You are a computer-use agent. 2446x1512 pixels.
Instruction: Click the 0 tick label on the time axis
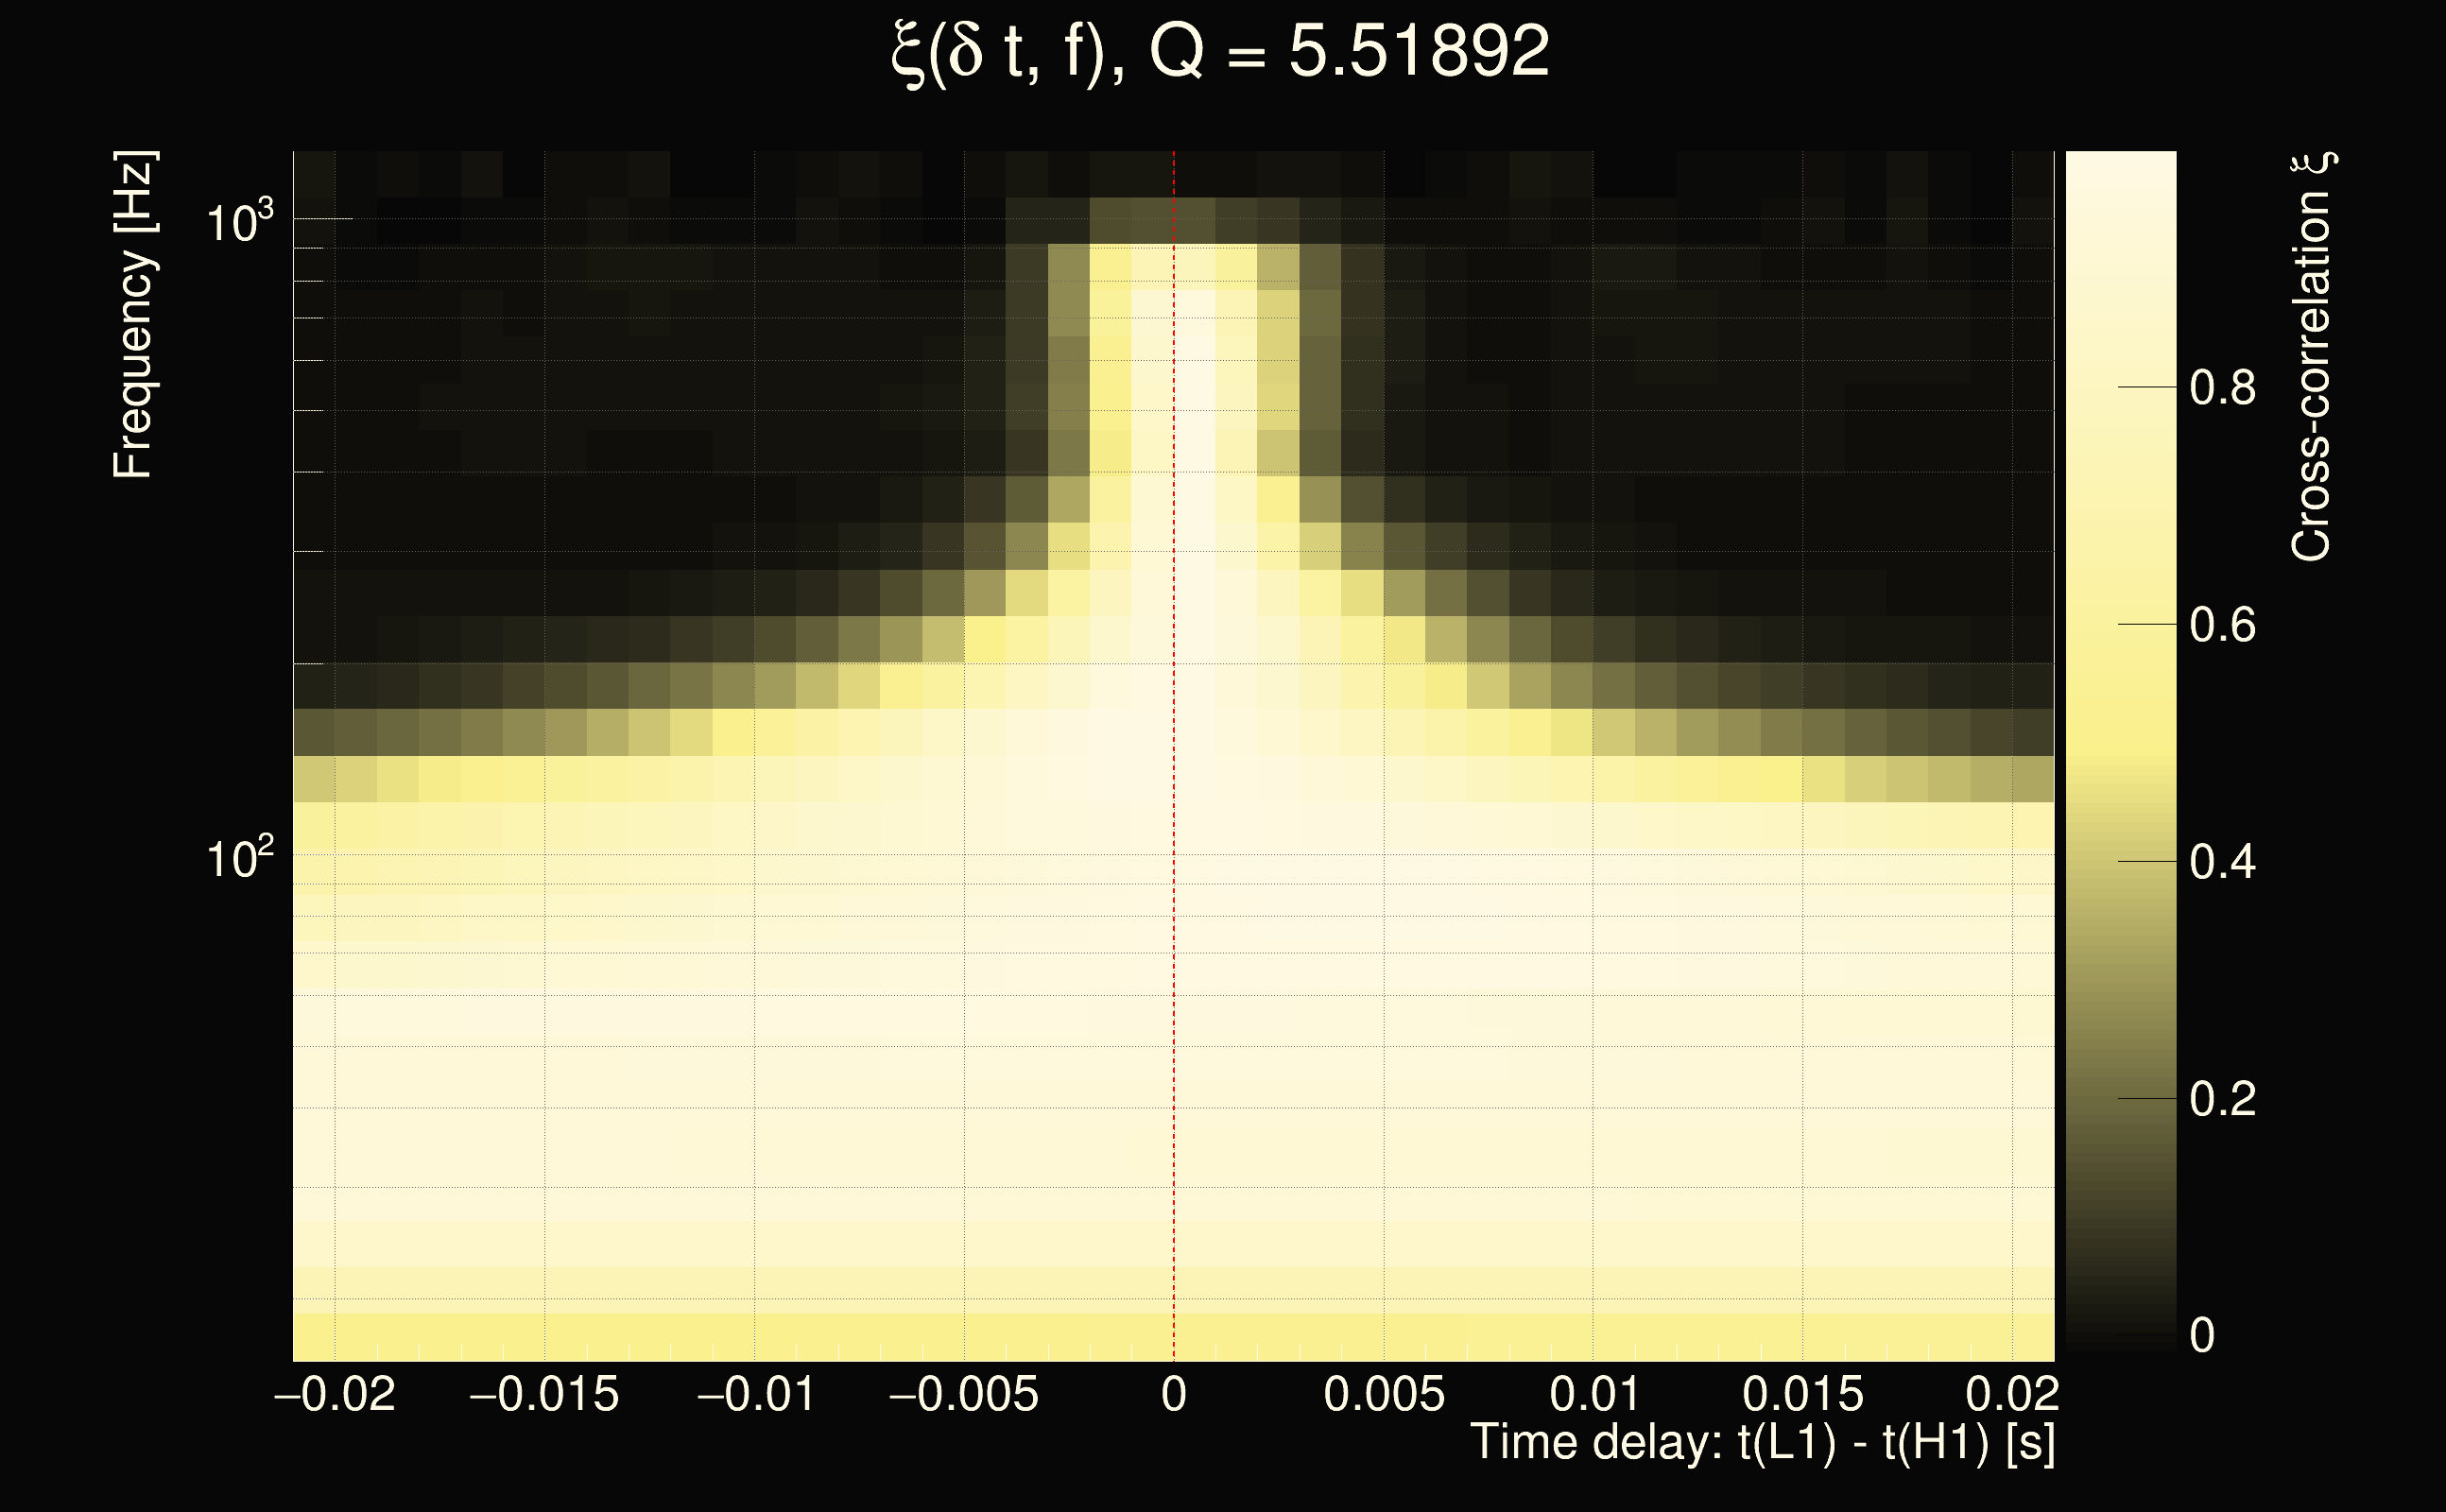[x=1174, y=1394]
